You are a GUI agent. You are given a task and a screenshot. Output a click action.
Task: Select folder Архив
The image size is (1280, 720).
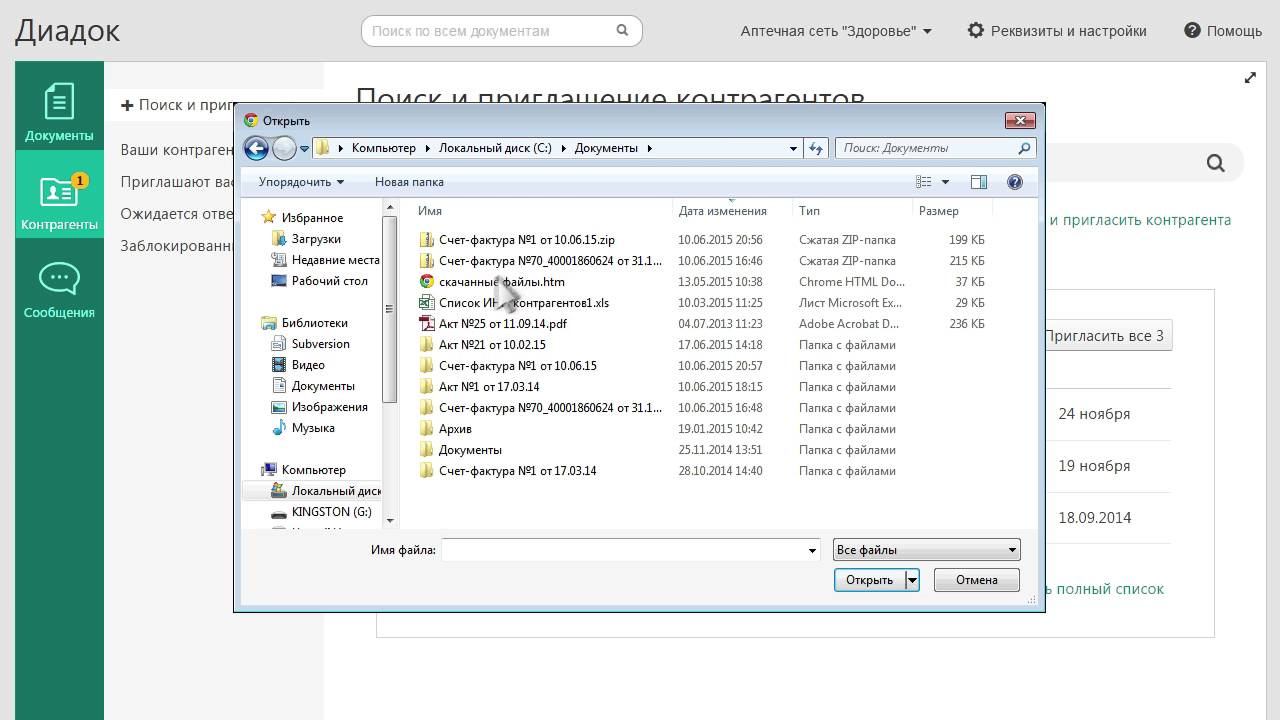tap(445, 429)
